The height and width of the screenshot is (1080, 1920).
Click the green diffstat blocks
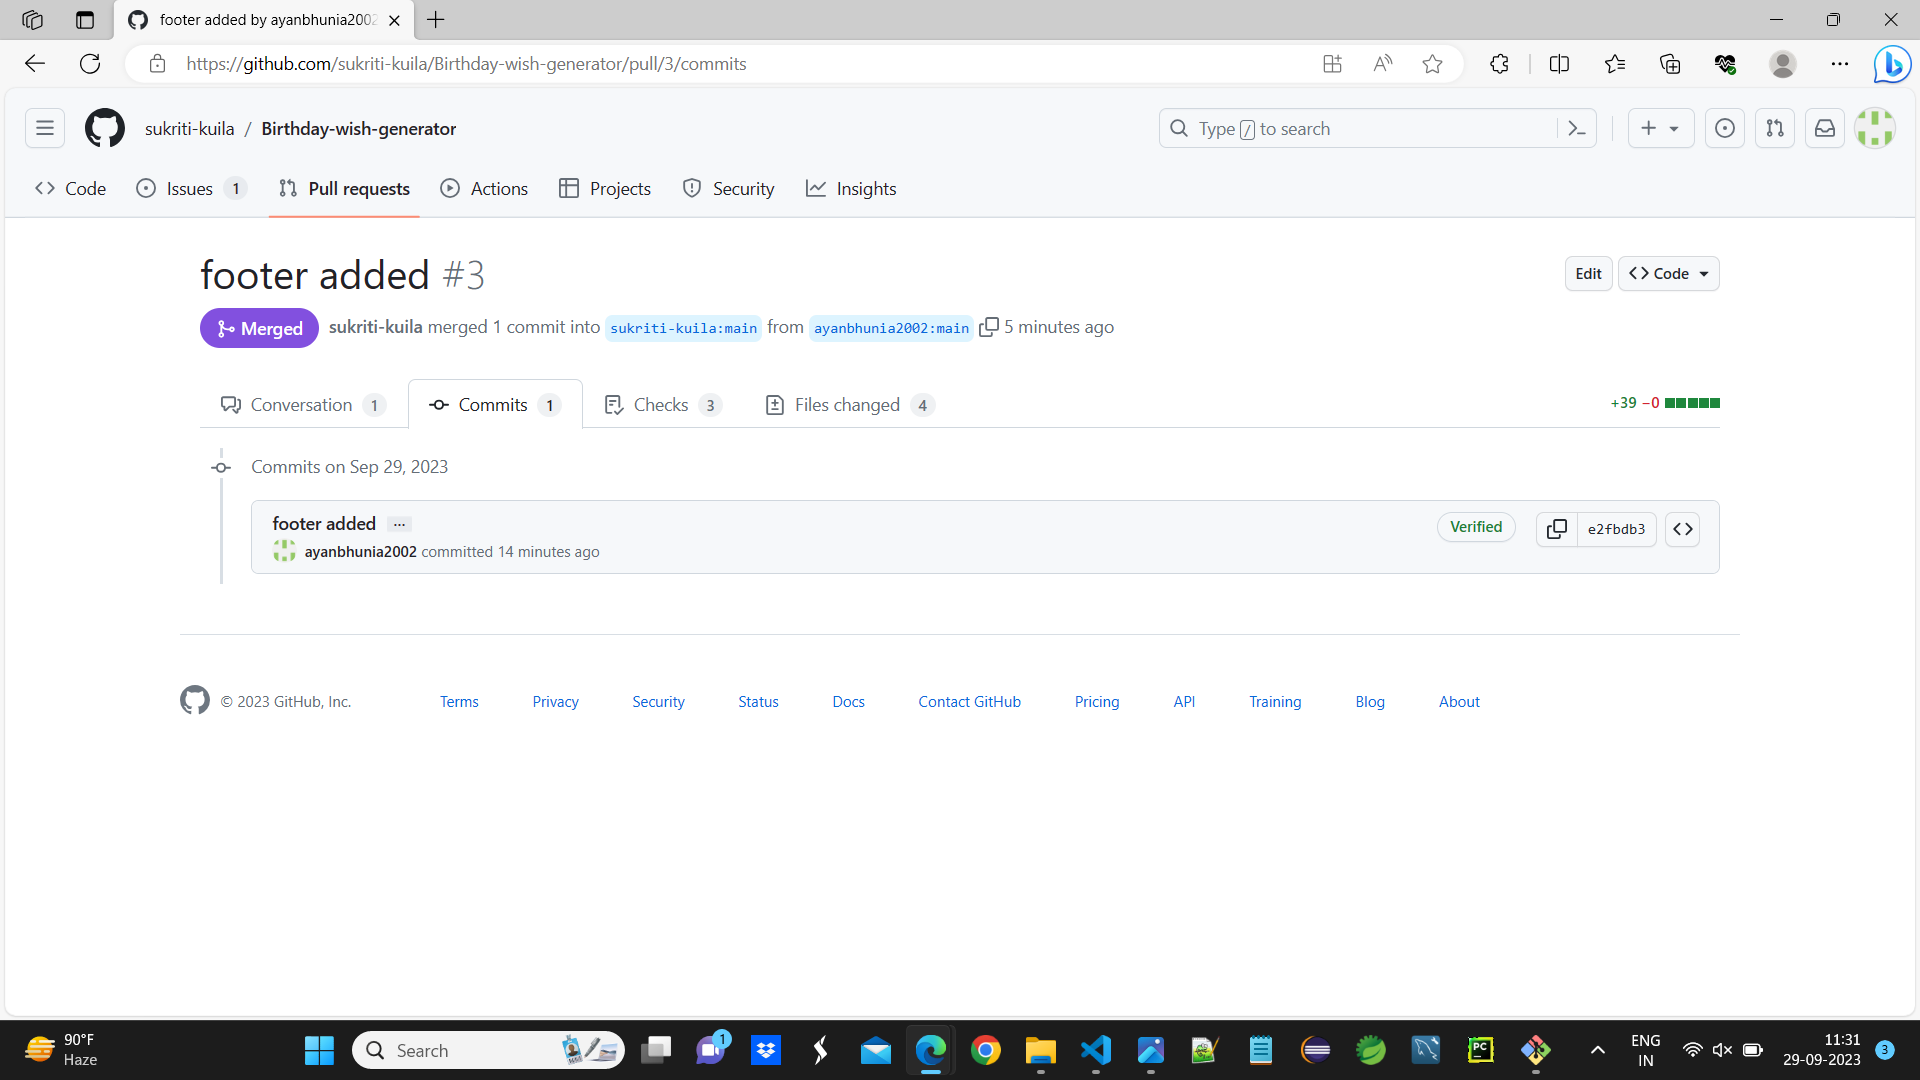[1695, 402]
